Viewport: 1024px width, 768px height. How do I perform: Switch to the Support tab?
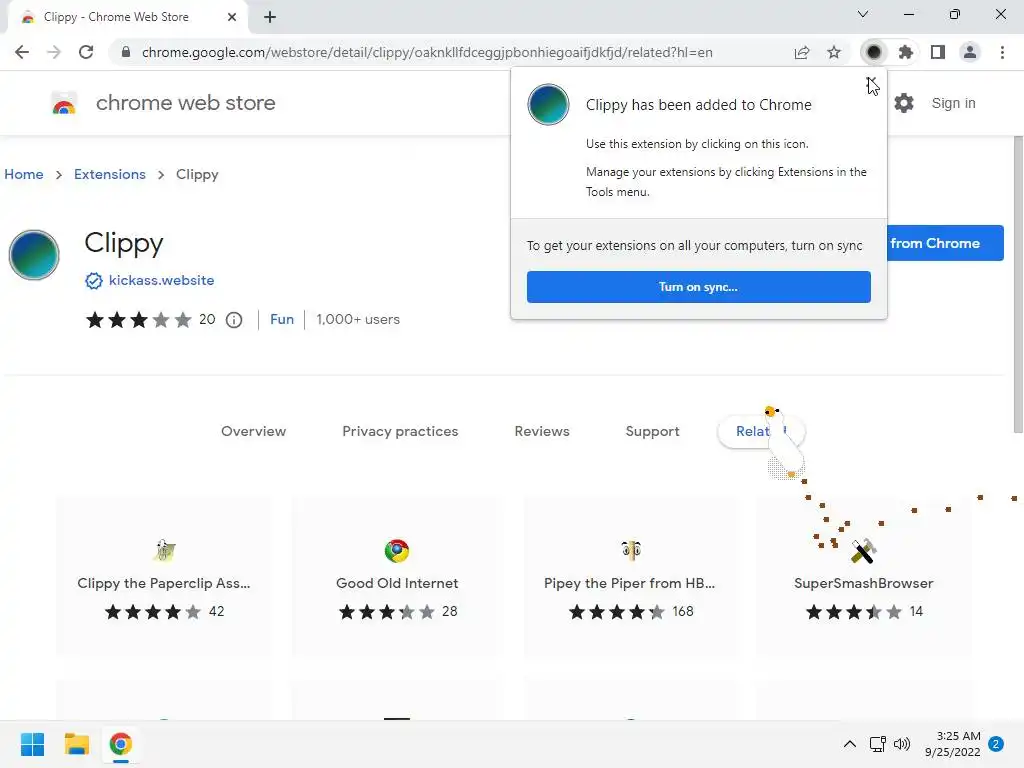[x=652, y=431]
